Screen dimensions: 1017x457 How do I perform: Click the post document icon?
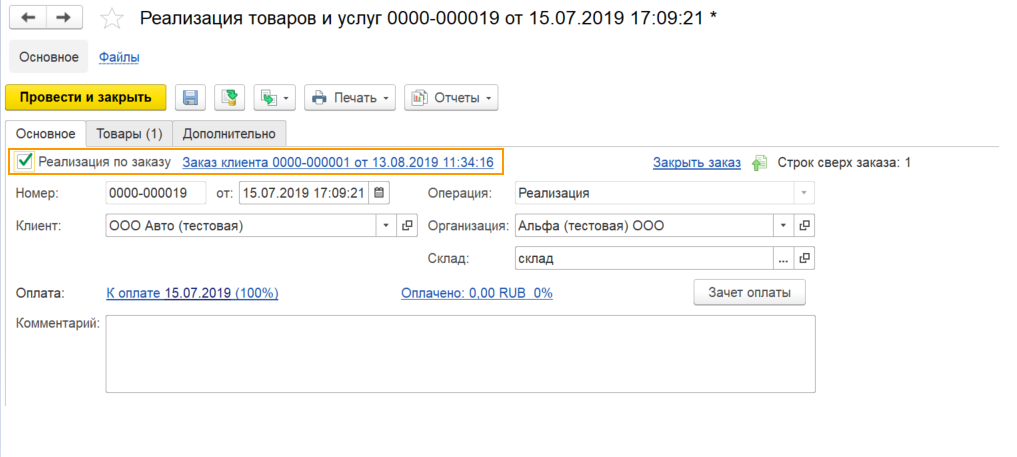click(x=231, y=97)
